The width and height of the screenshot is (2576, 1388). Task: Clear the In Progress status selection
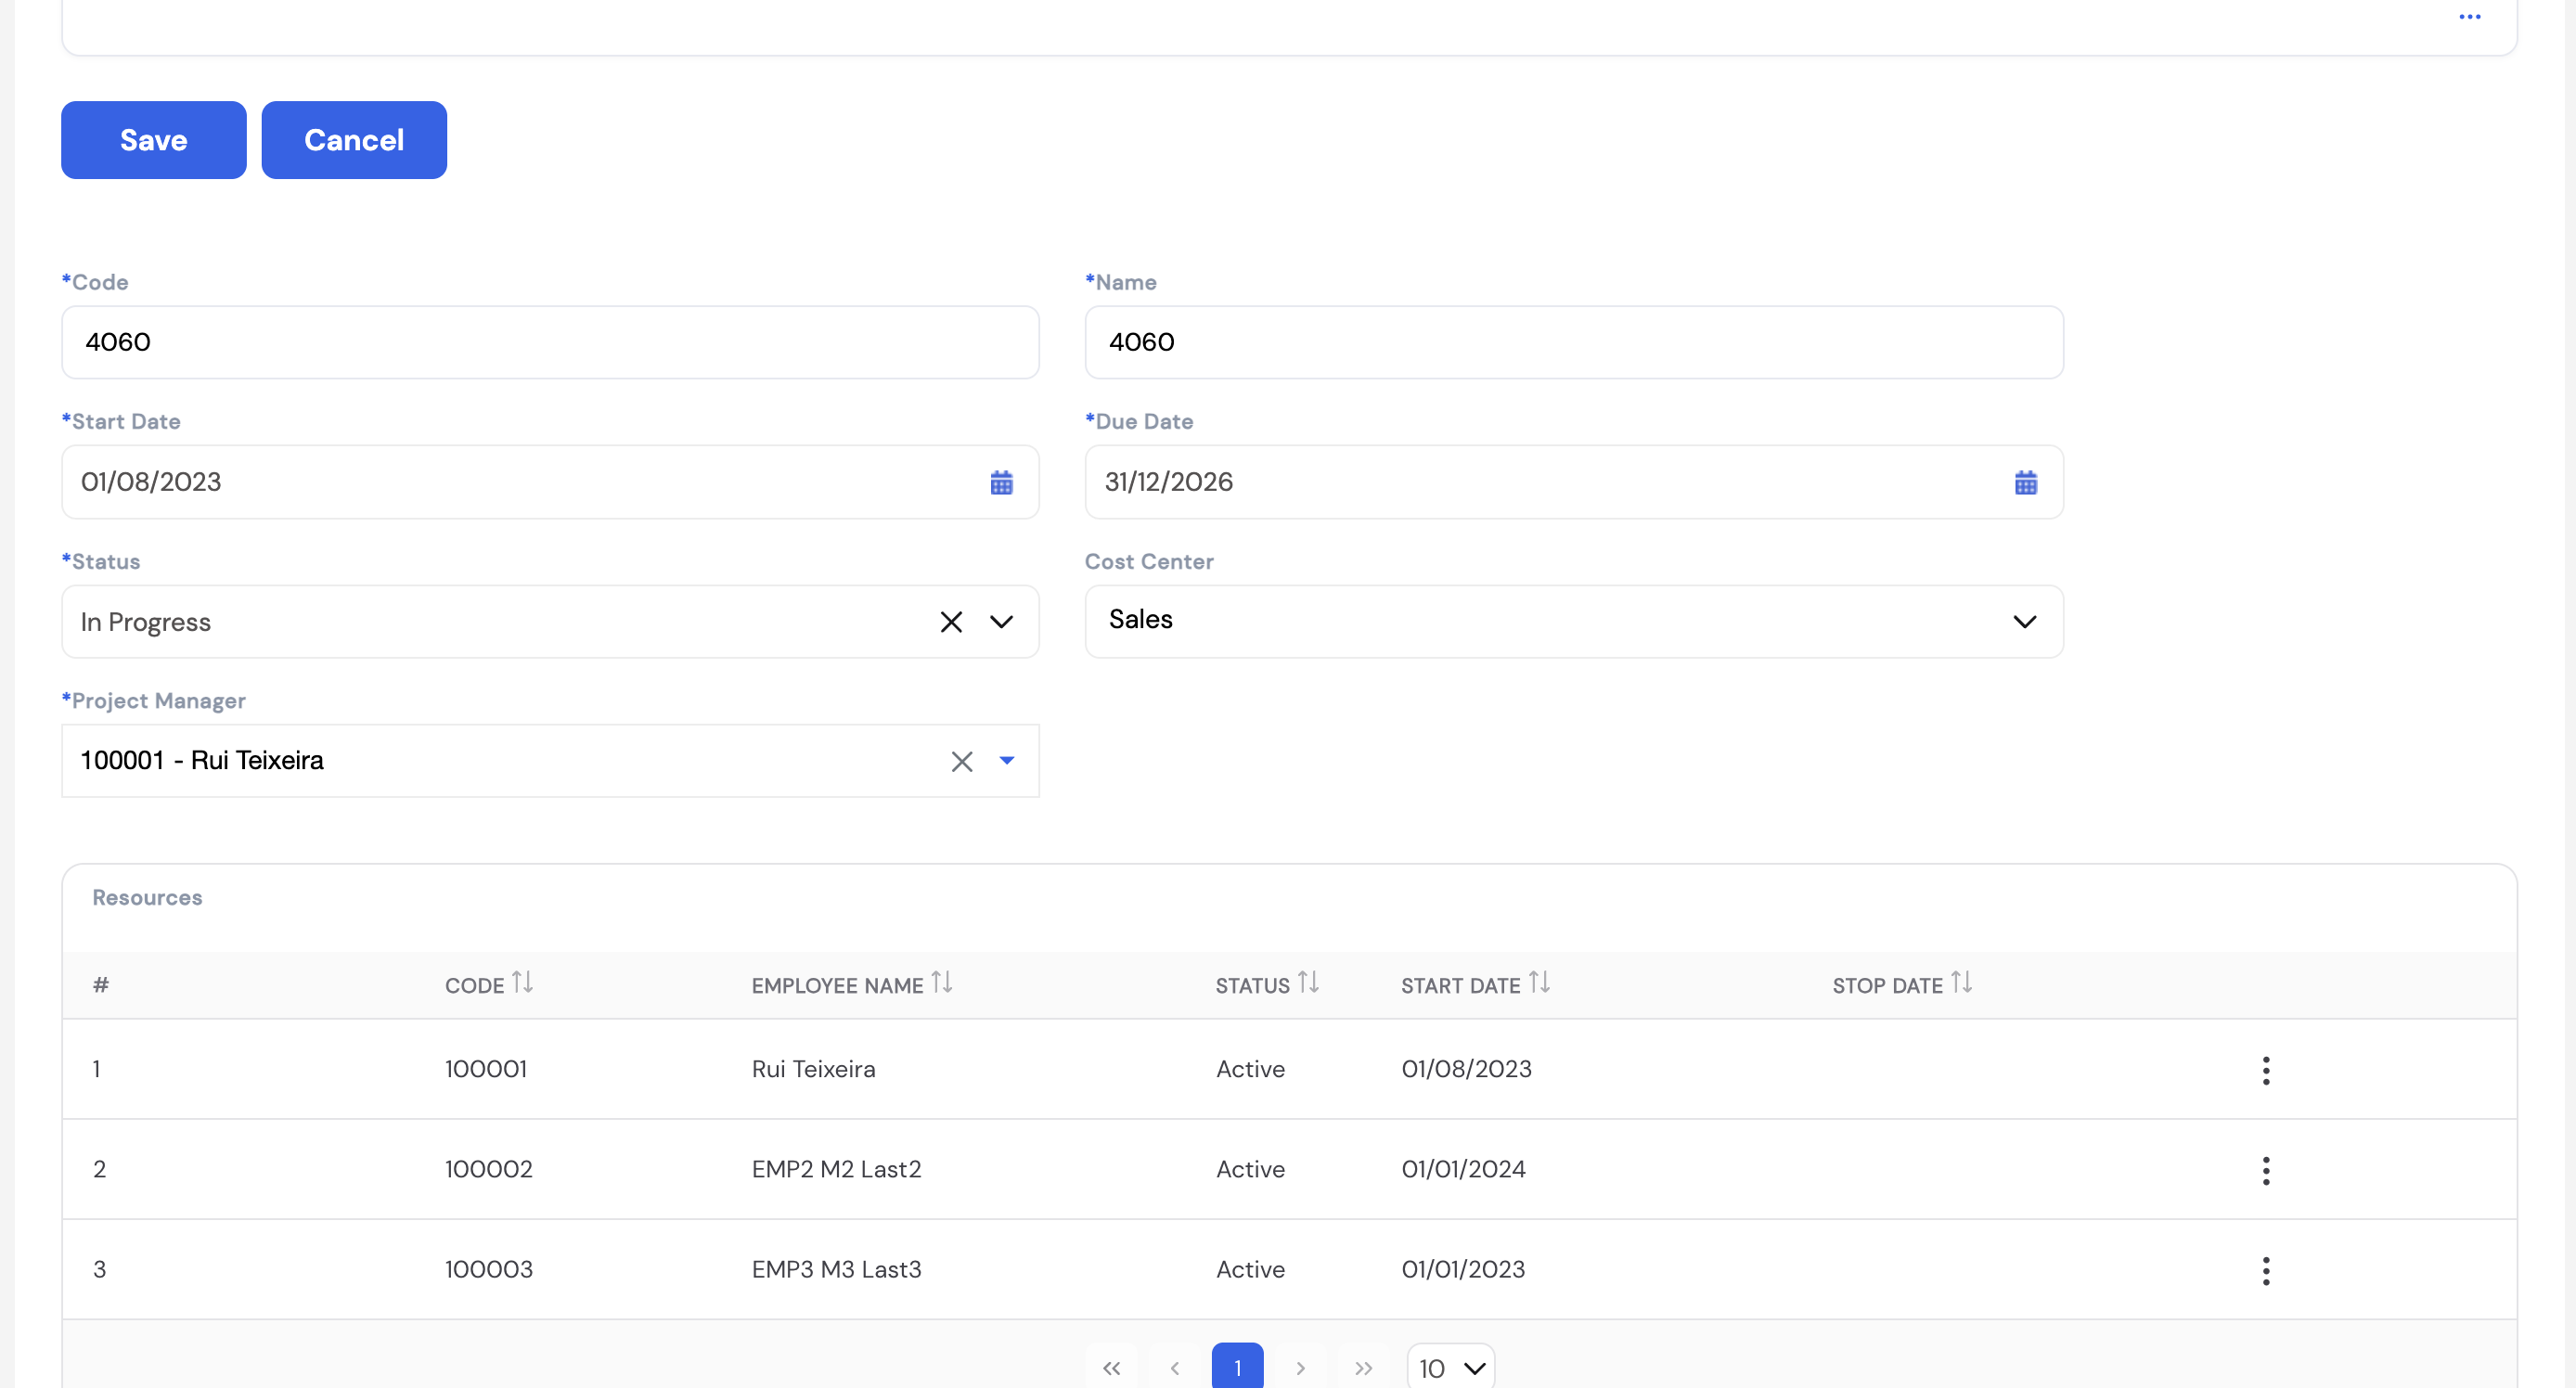(x=951, y=622)
